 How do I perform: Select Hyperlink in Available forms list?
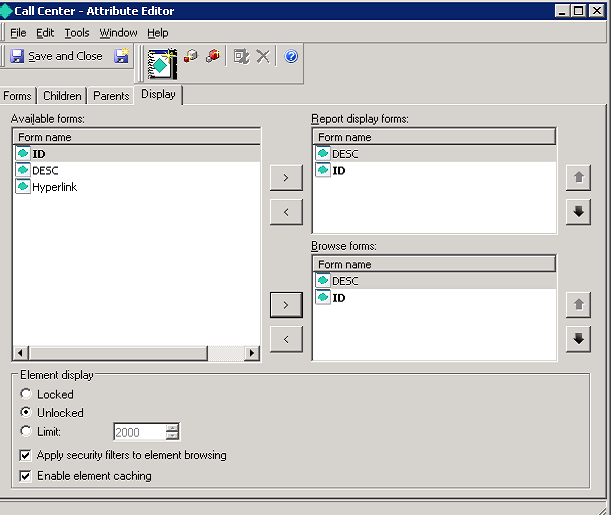click(x=54, y=187)
